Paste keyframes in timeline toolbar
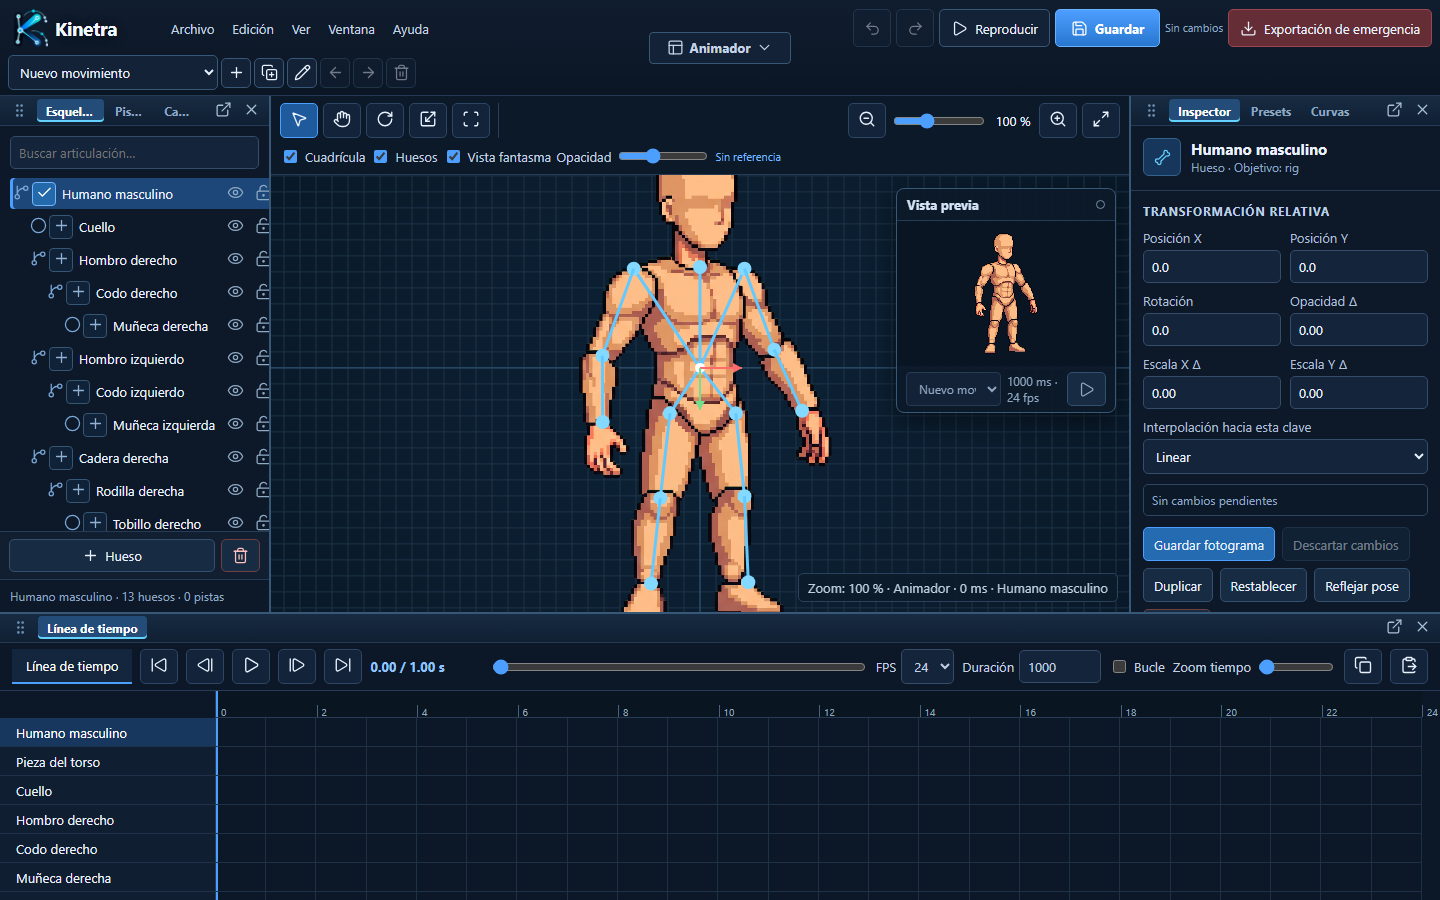1440x900 pixels. pos(1409,666)
